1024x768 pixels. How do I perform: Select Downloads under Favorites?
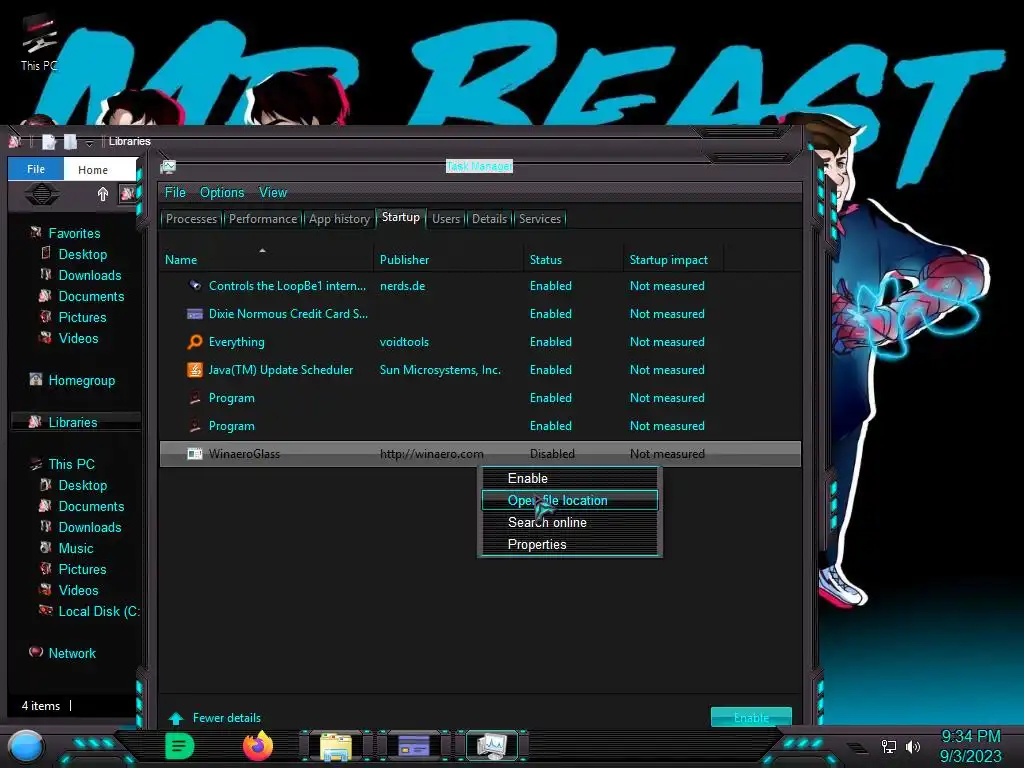click(x=89, y=275)
